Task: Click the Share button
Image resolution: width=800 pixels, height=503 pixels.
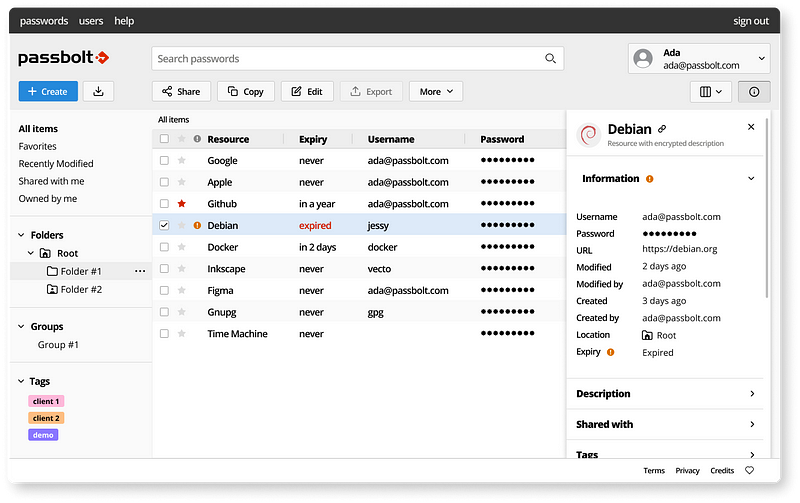Action: (181, 92)
